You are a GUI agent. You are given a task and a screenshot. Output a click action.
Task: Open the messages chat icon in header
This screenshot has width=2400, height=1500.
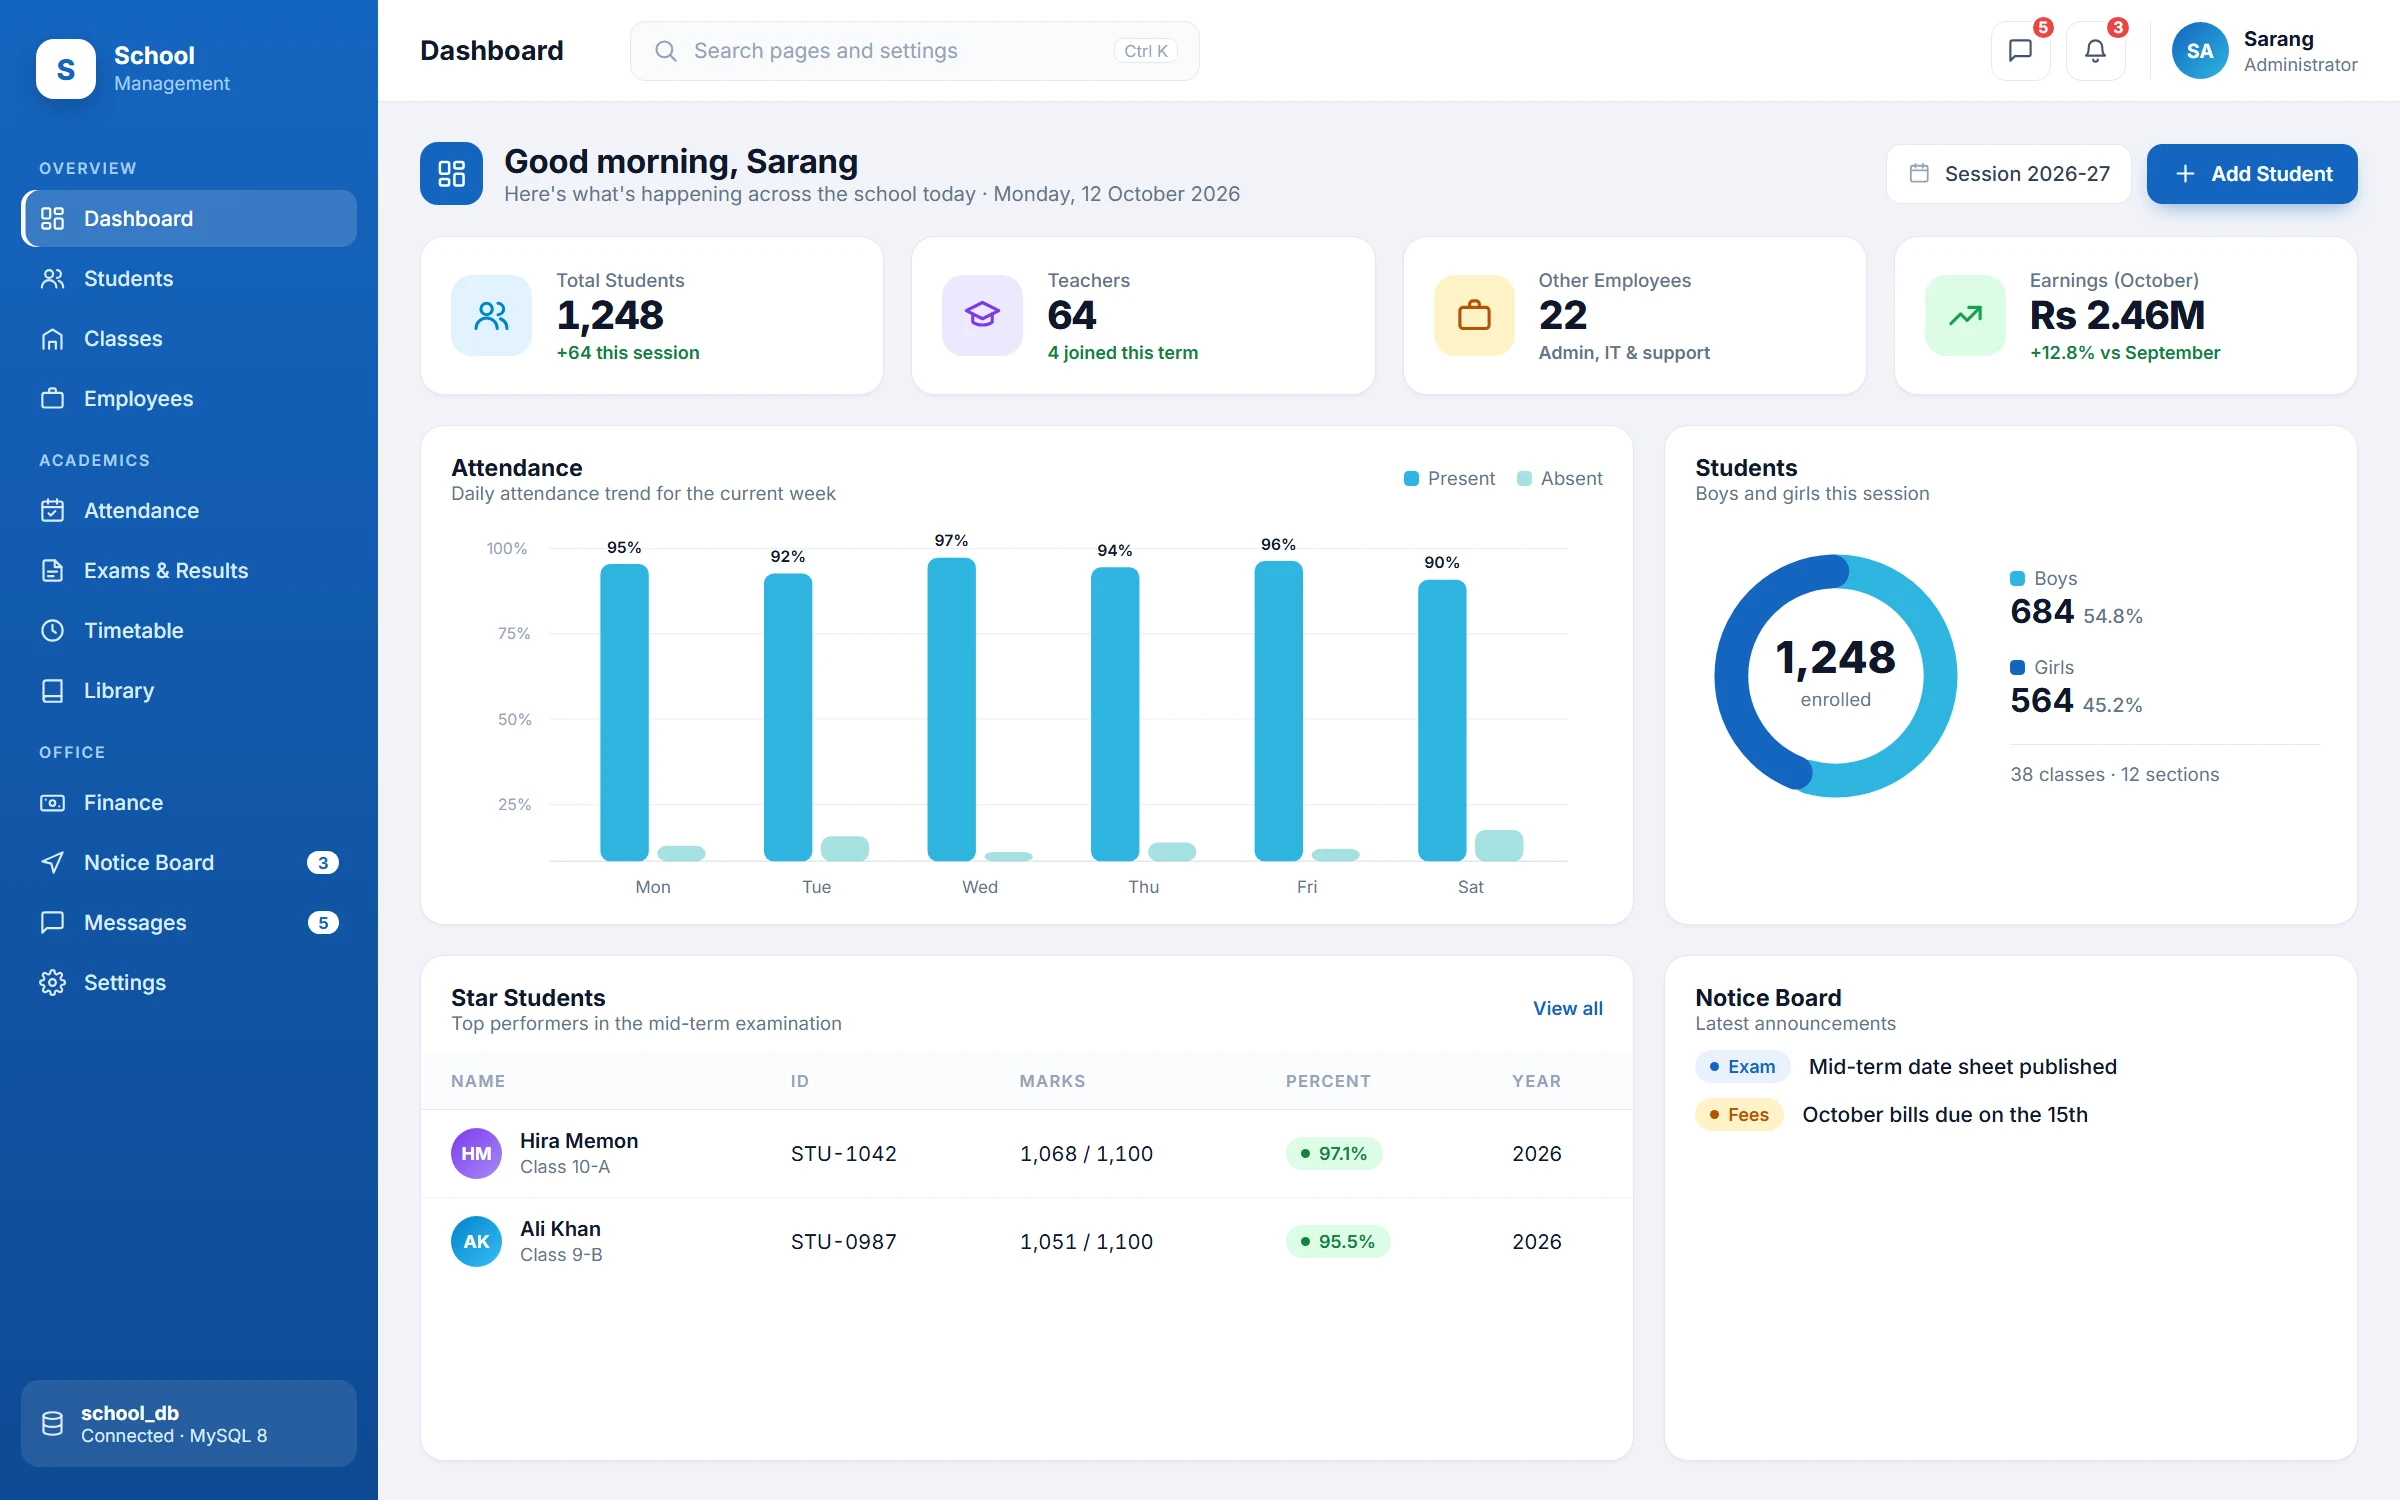2020,51
